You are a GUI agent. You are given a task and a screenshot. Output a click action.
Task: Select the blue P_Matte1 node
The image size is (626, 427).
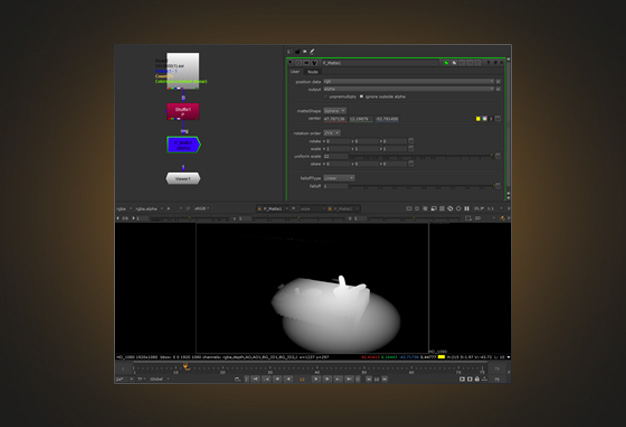tap(183, 145)
